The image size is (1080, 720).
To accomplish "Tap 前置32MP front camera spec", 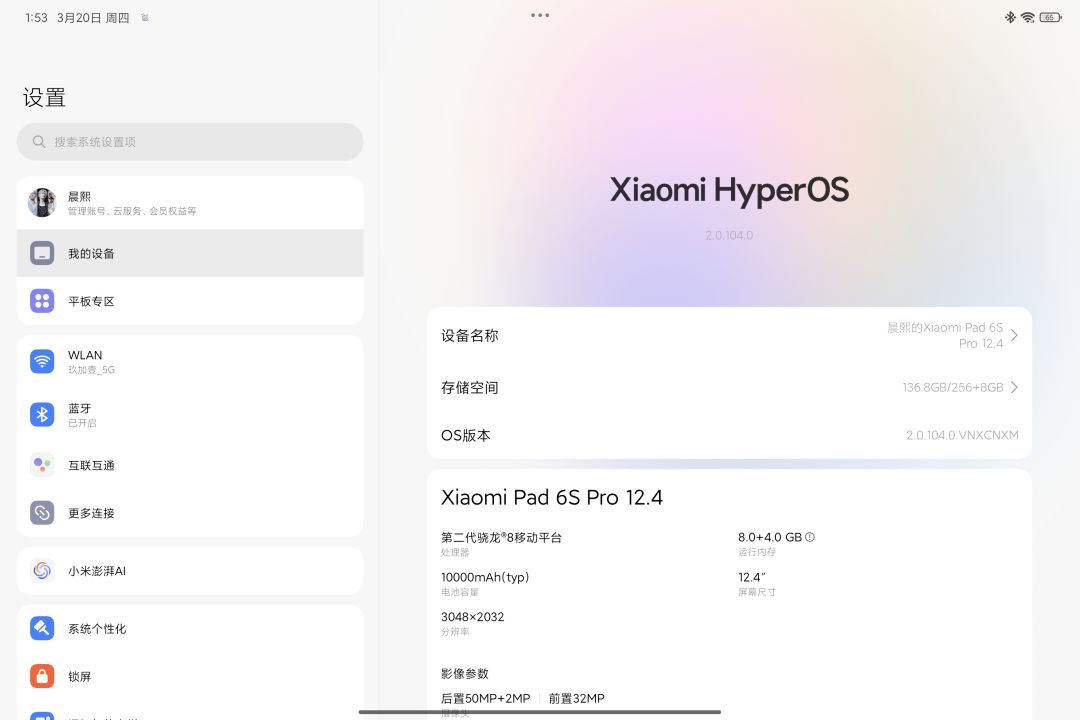I will coord(577,698).
